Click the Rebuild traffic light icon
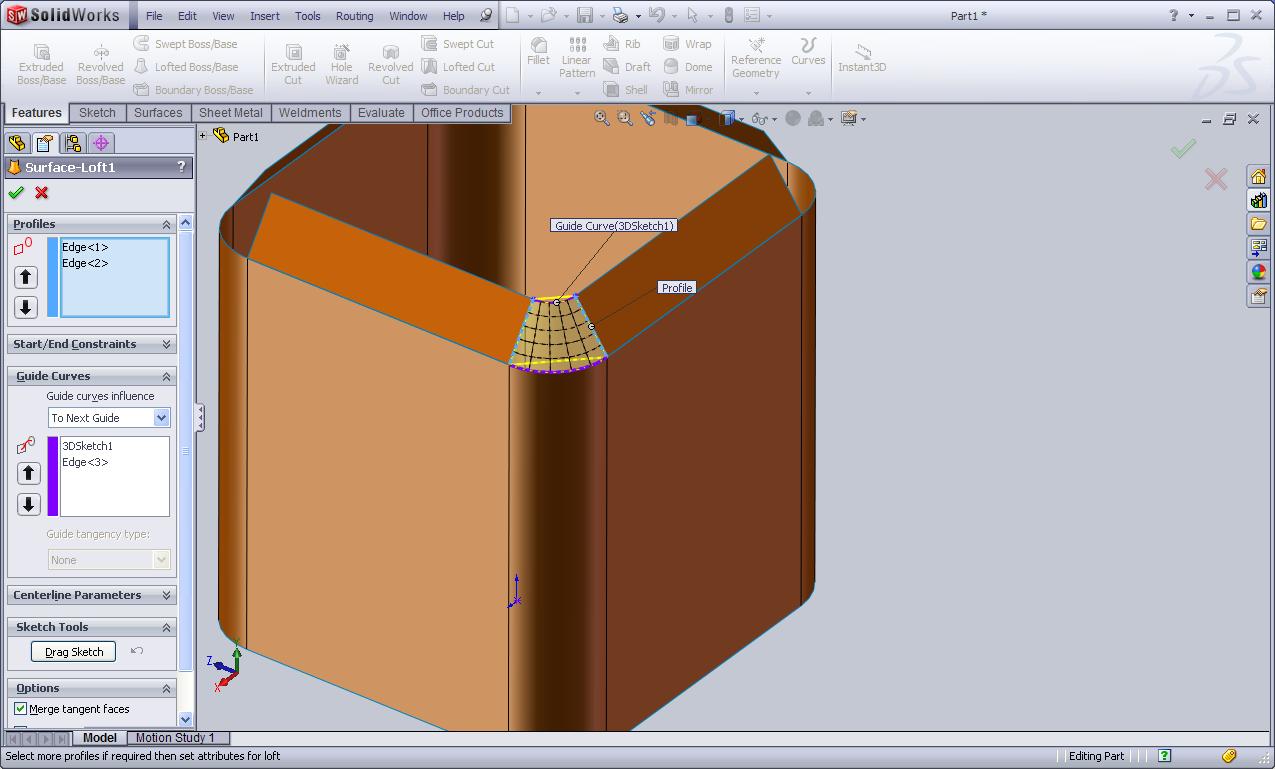The width and height of the screenshot is (1275, 769). pyautogui.click(x=728, y=15)
